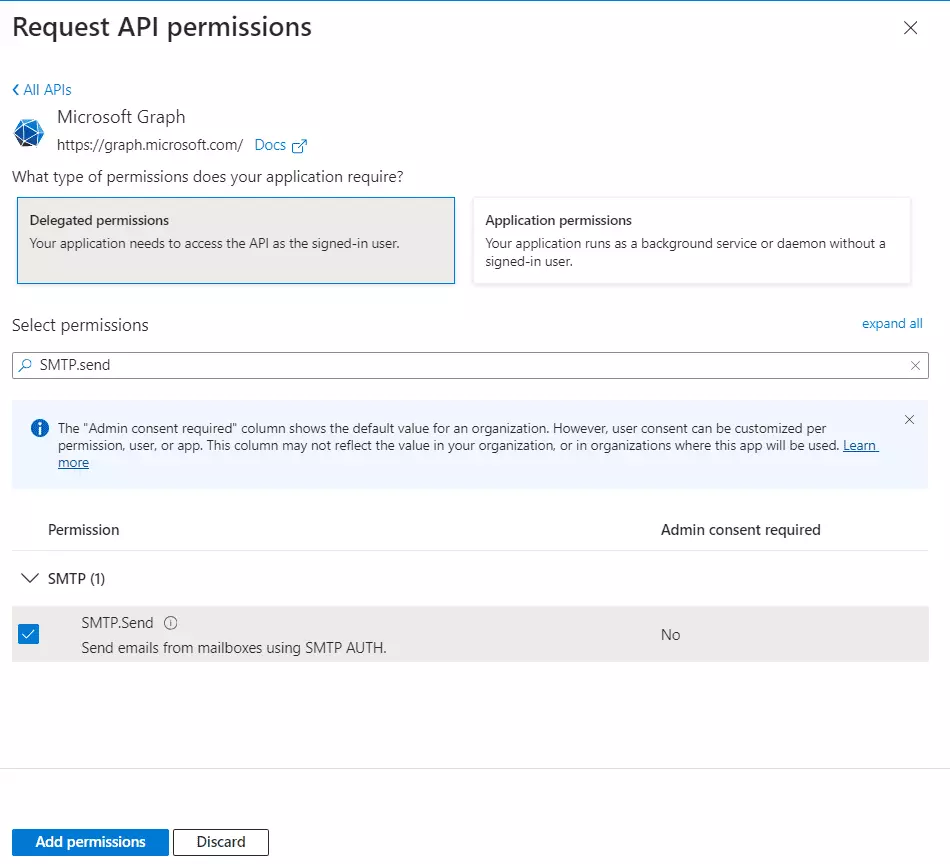
Task: Clear the SMTP.send search with the X icon
Action: 915,365
